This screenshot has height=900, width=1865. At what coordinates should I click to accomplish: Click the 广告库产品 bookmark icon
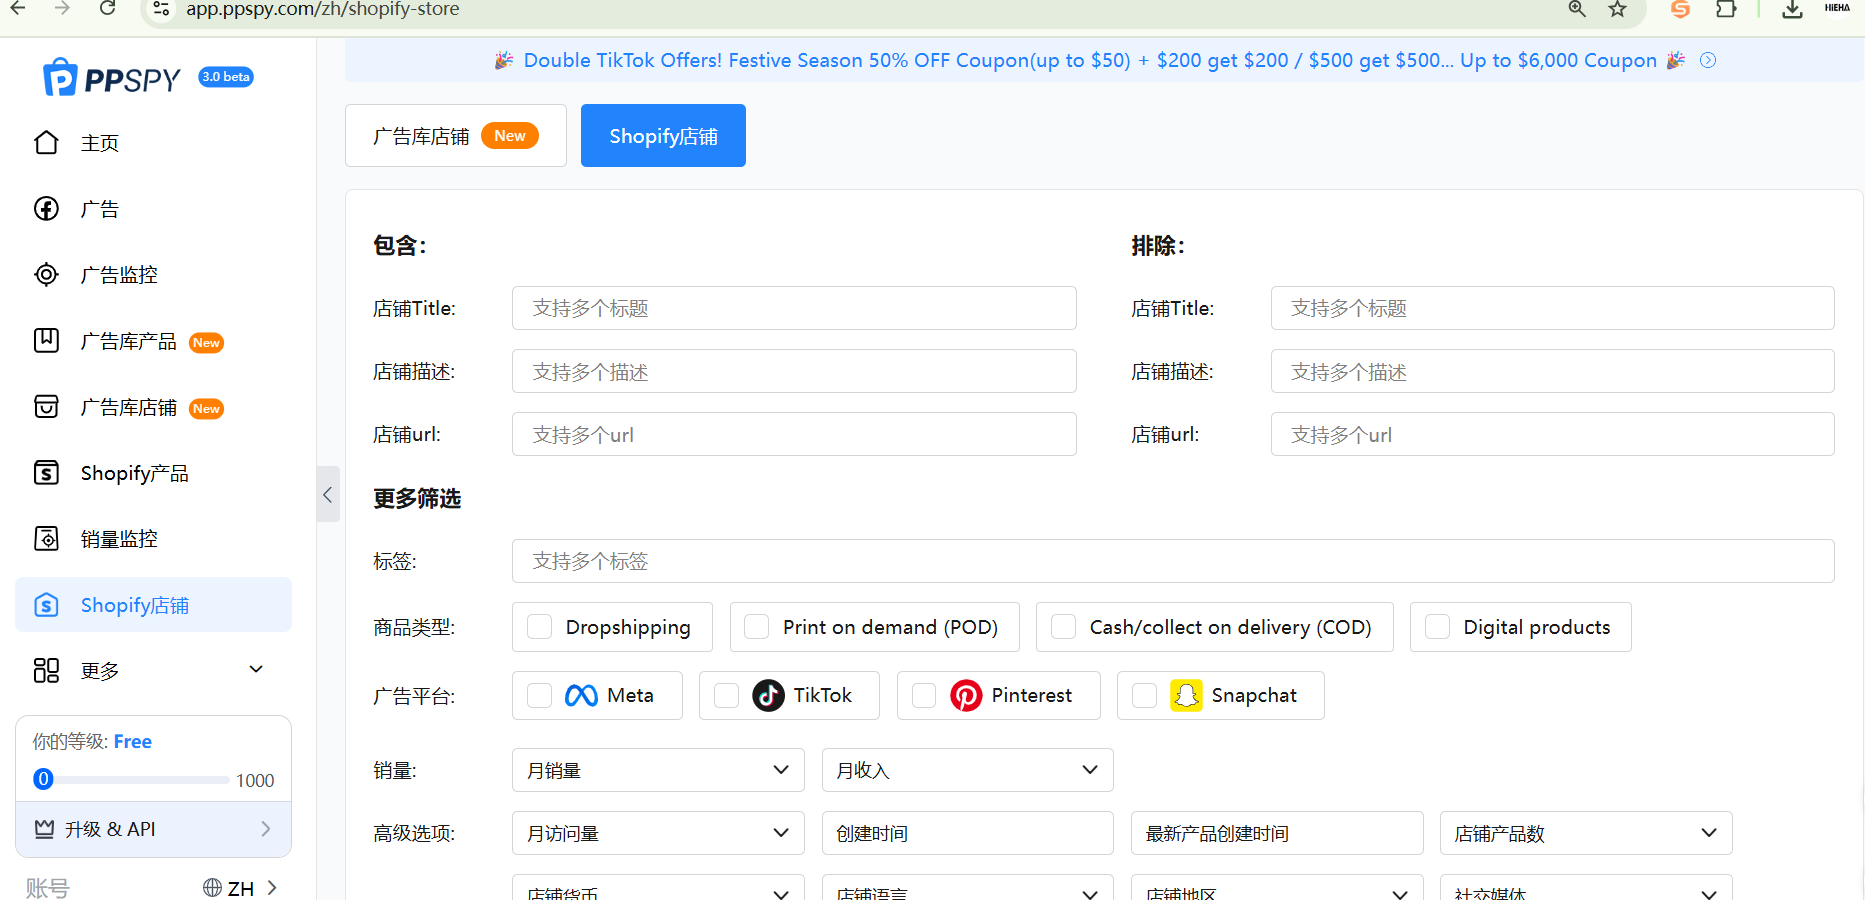pos(46,341)
